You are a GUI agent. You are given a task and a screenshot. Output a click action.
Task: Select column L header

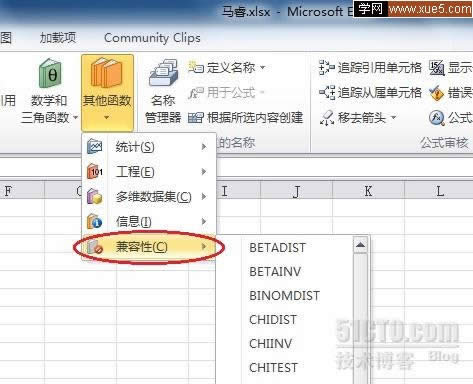point(440,191)
